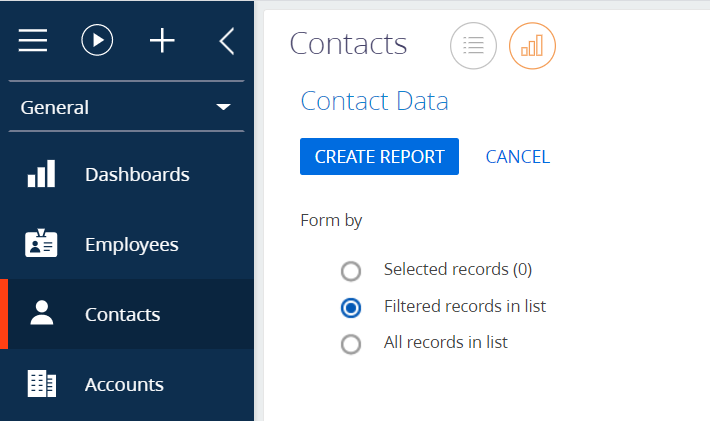Click the CANCEL link
The width and height of the screenshot is (710, 421).
[518, 157]
